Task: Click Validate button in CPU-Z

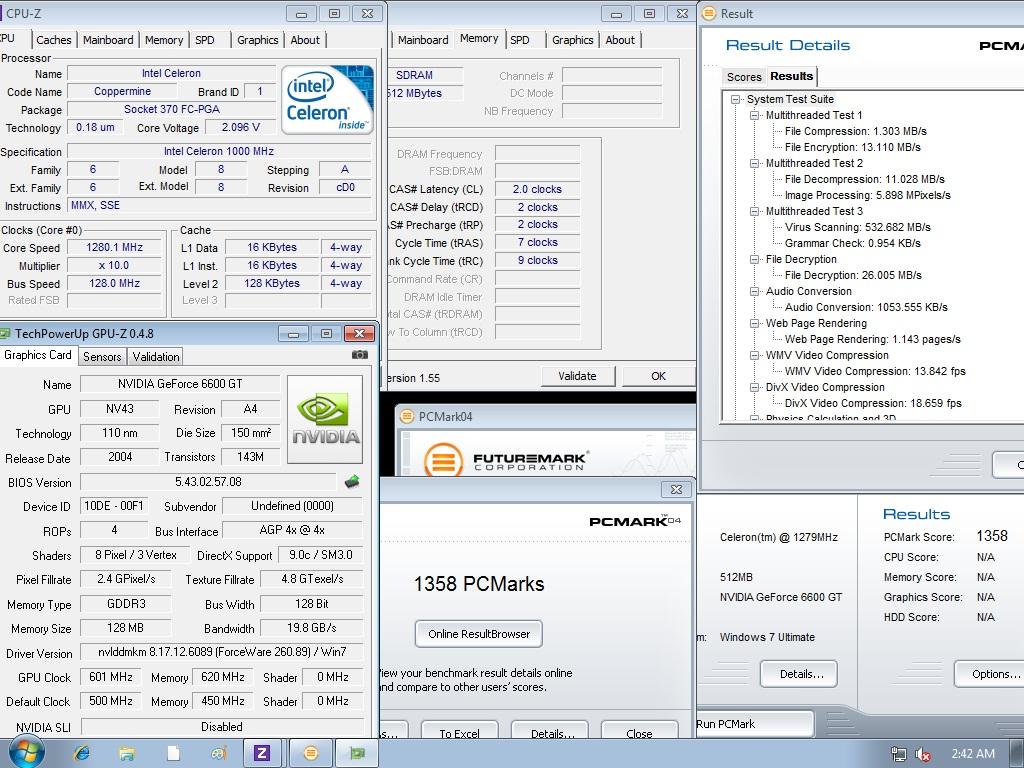Action: coord(577,376)
